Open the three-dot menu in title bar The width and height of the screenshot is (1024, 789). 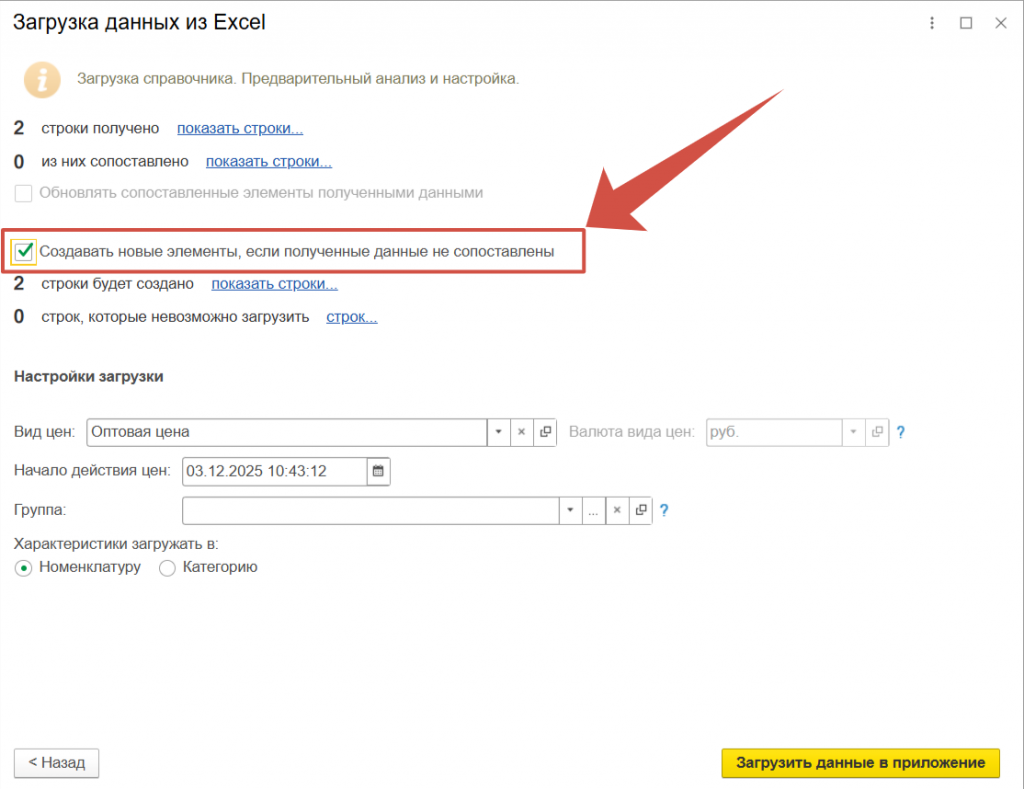[933, 23]
